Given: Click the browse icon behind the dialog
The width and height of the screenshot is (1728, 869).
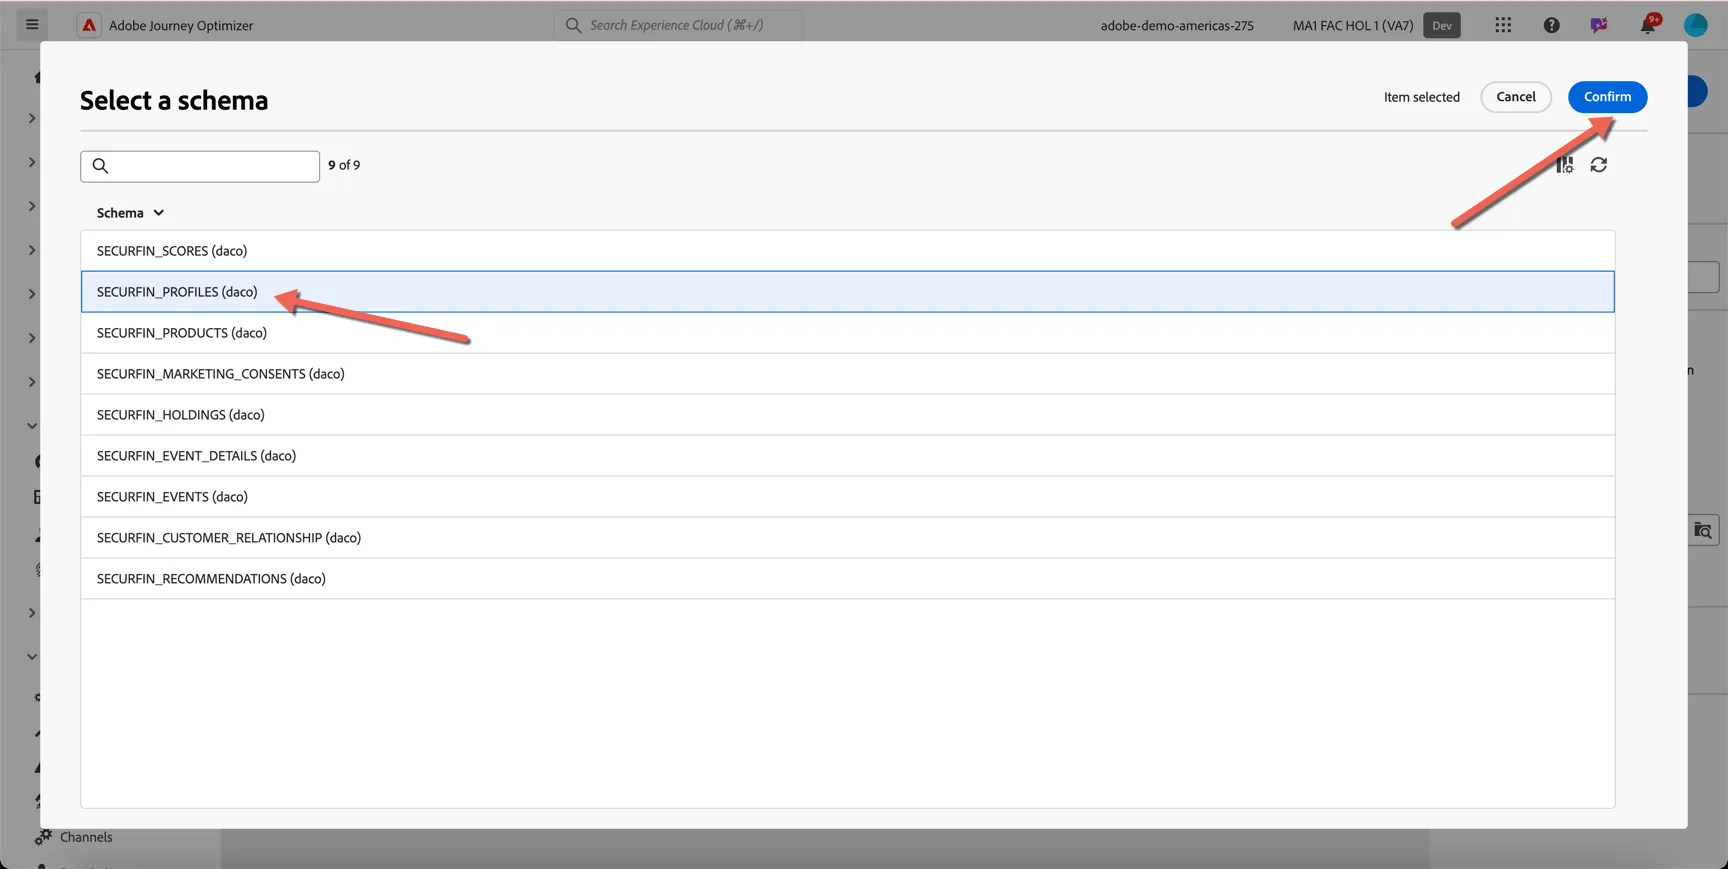Looking at the screenshot, I should click(x=1703, y=531).
